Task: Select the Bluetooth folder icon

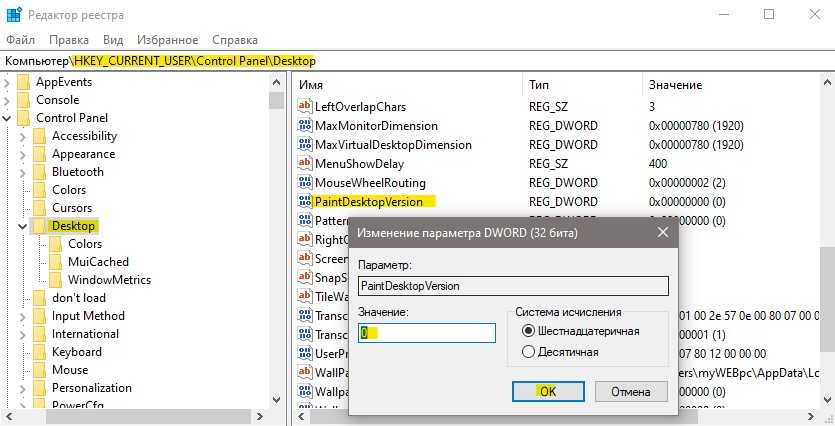Action: point(40,172)
